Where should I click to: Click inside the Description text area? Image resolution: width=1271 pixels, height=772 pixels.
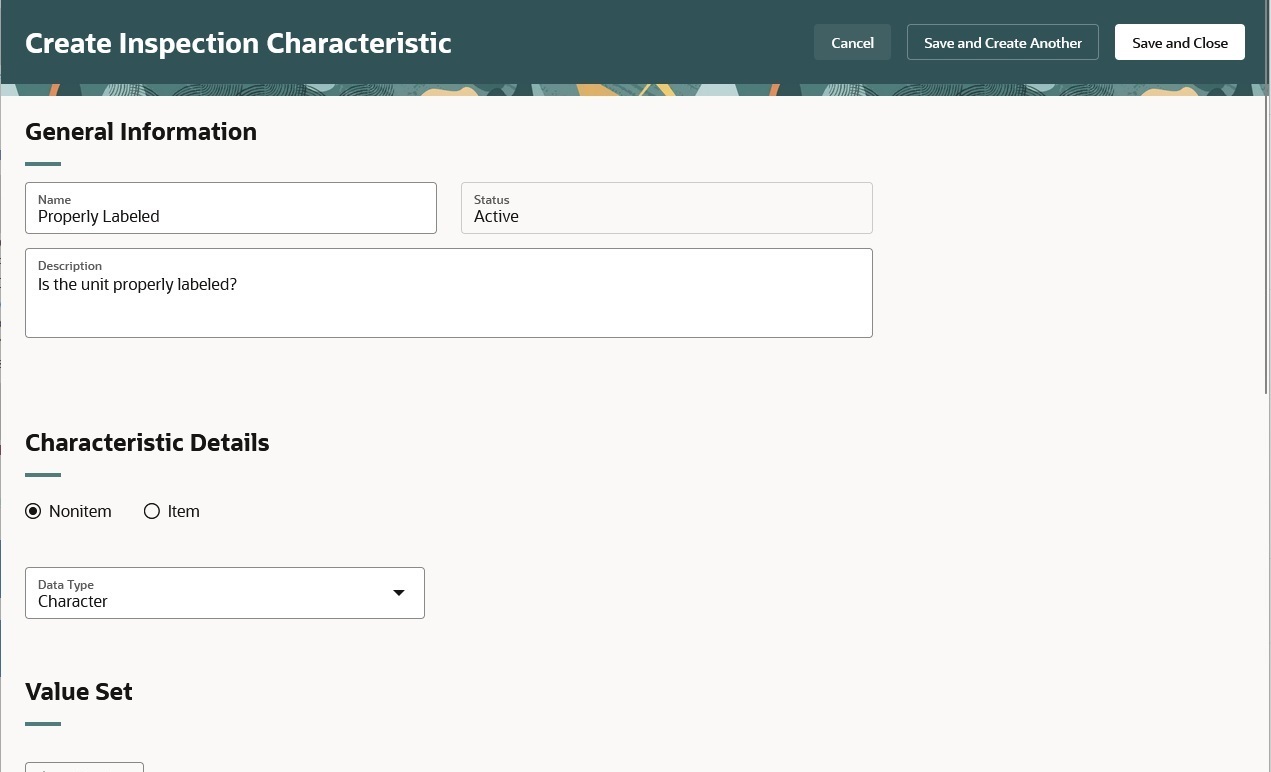[x=449, y=295]
